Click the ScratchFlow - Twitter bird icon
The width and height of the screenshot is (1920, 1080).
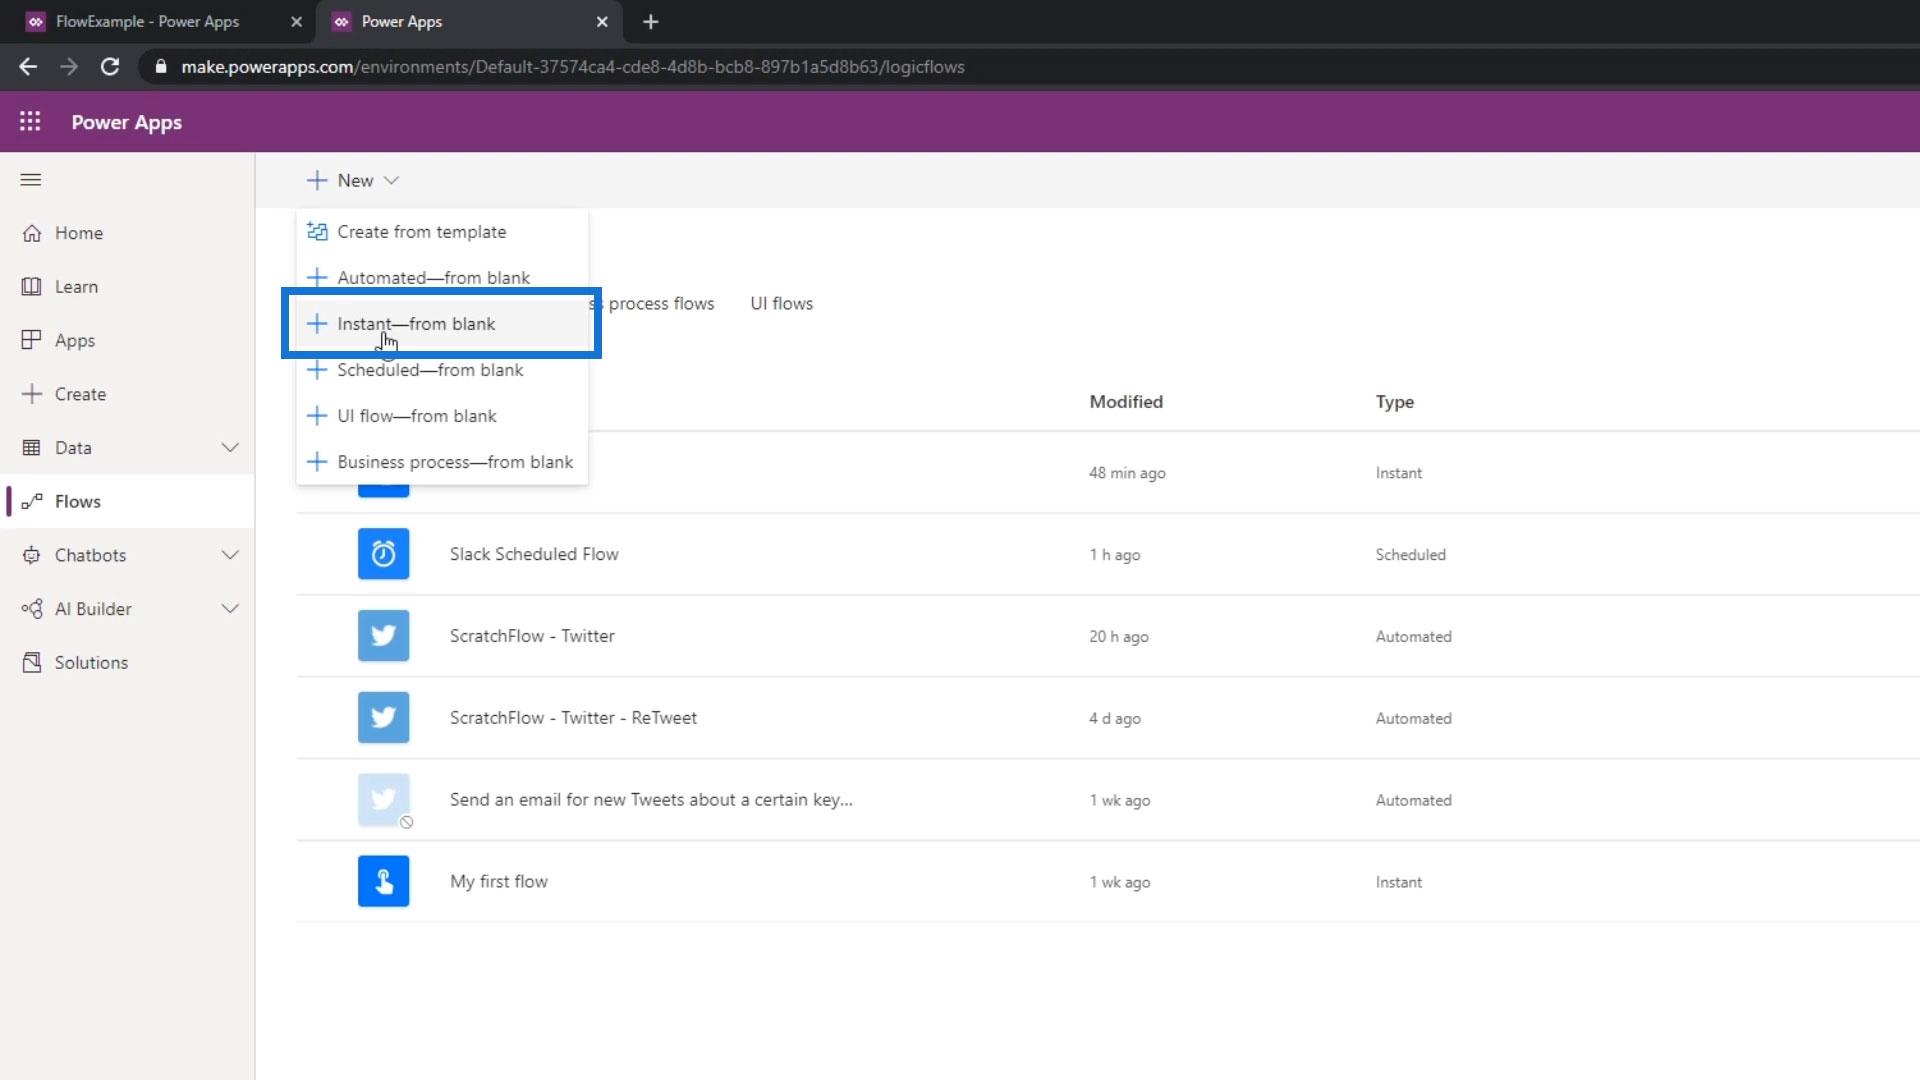383,636
